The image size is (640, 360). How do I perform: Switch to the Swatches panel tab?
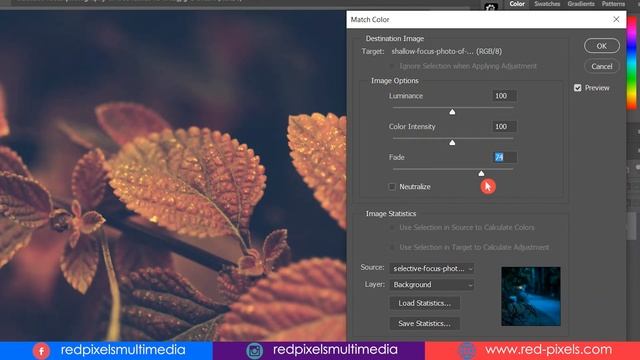coord(547,4)
